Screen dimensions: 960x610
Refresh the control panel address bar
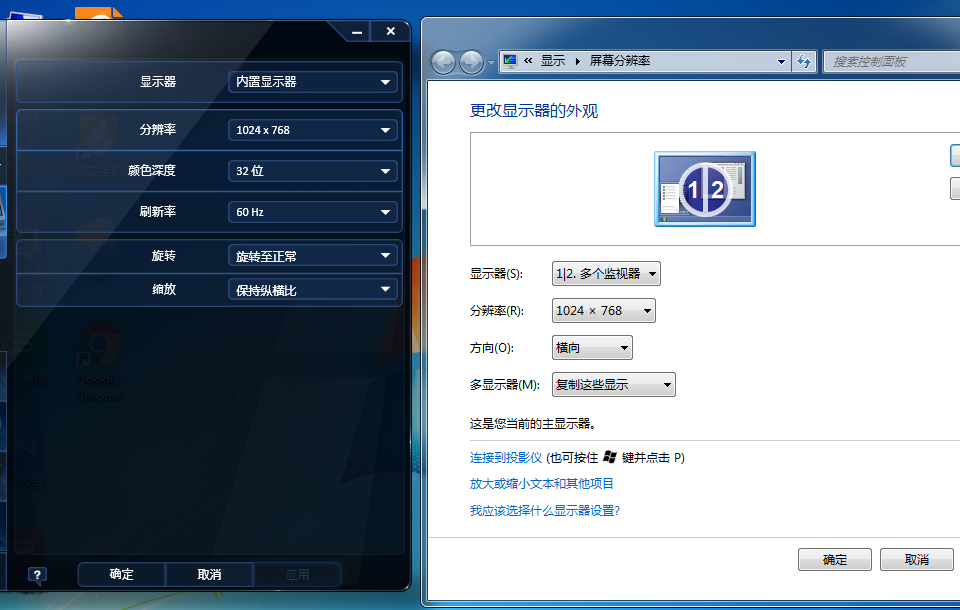point(804,61)
